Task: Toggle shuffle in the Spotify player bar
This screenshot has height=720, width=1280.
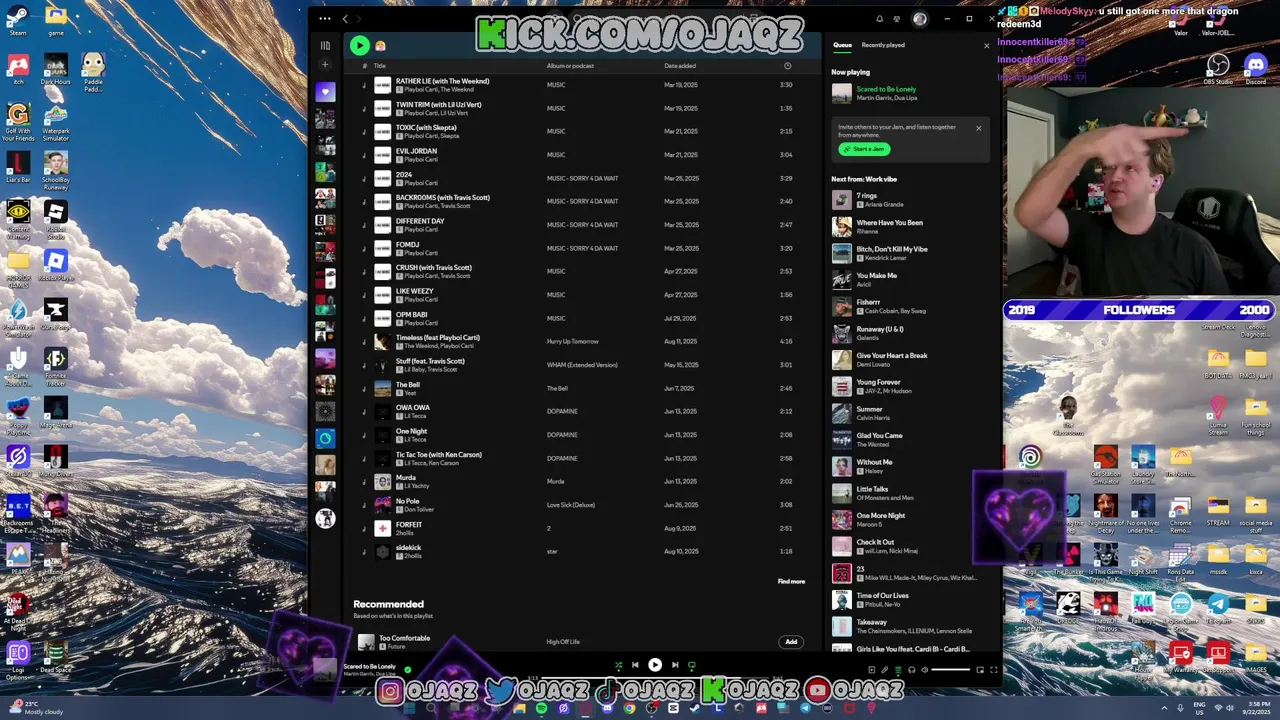Action: point(618,665)
